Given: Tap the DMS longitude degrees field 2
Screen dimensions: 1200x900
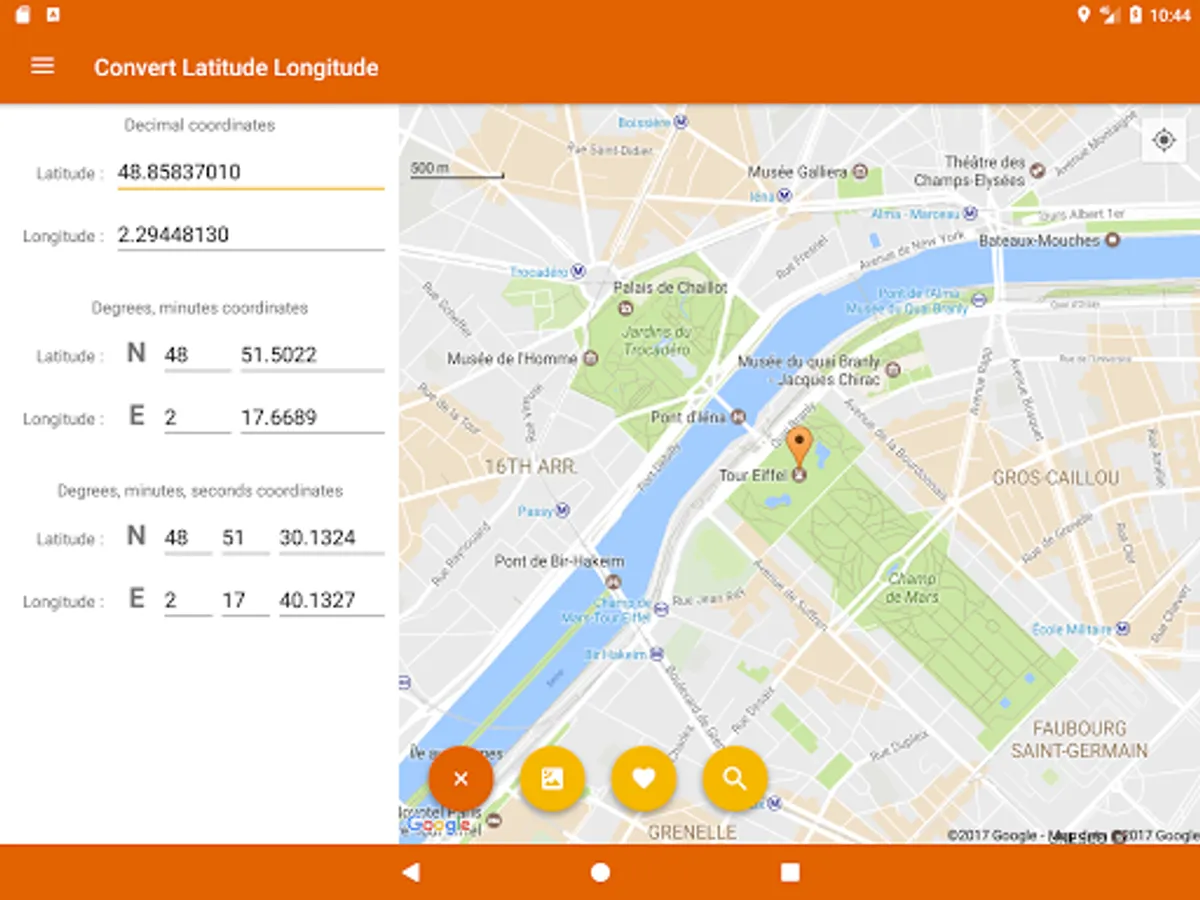Looking at the screenshot, I should pyautogui.click(x=188, y=600).
